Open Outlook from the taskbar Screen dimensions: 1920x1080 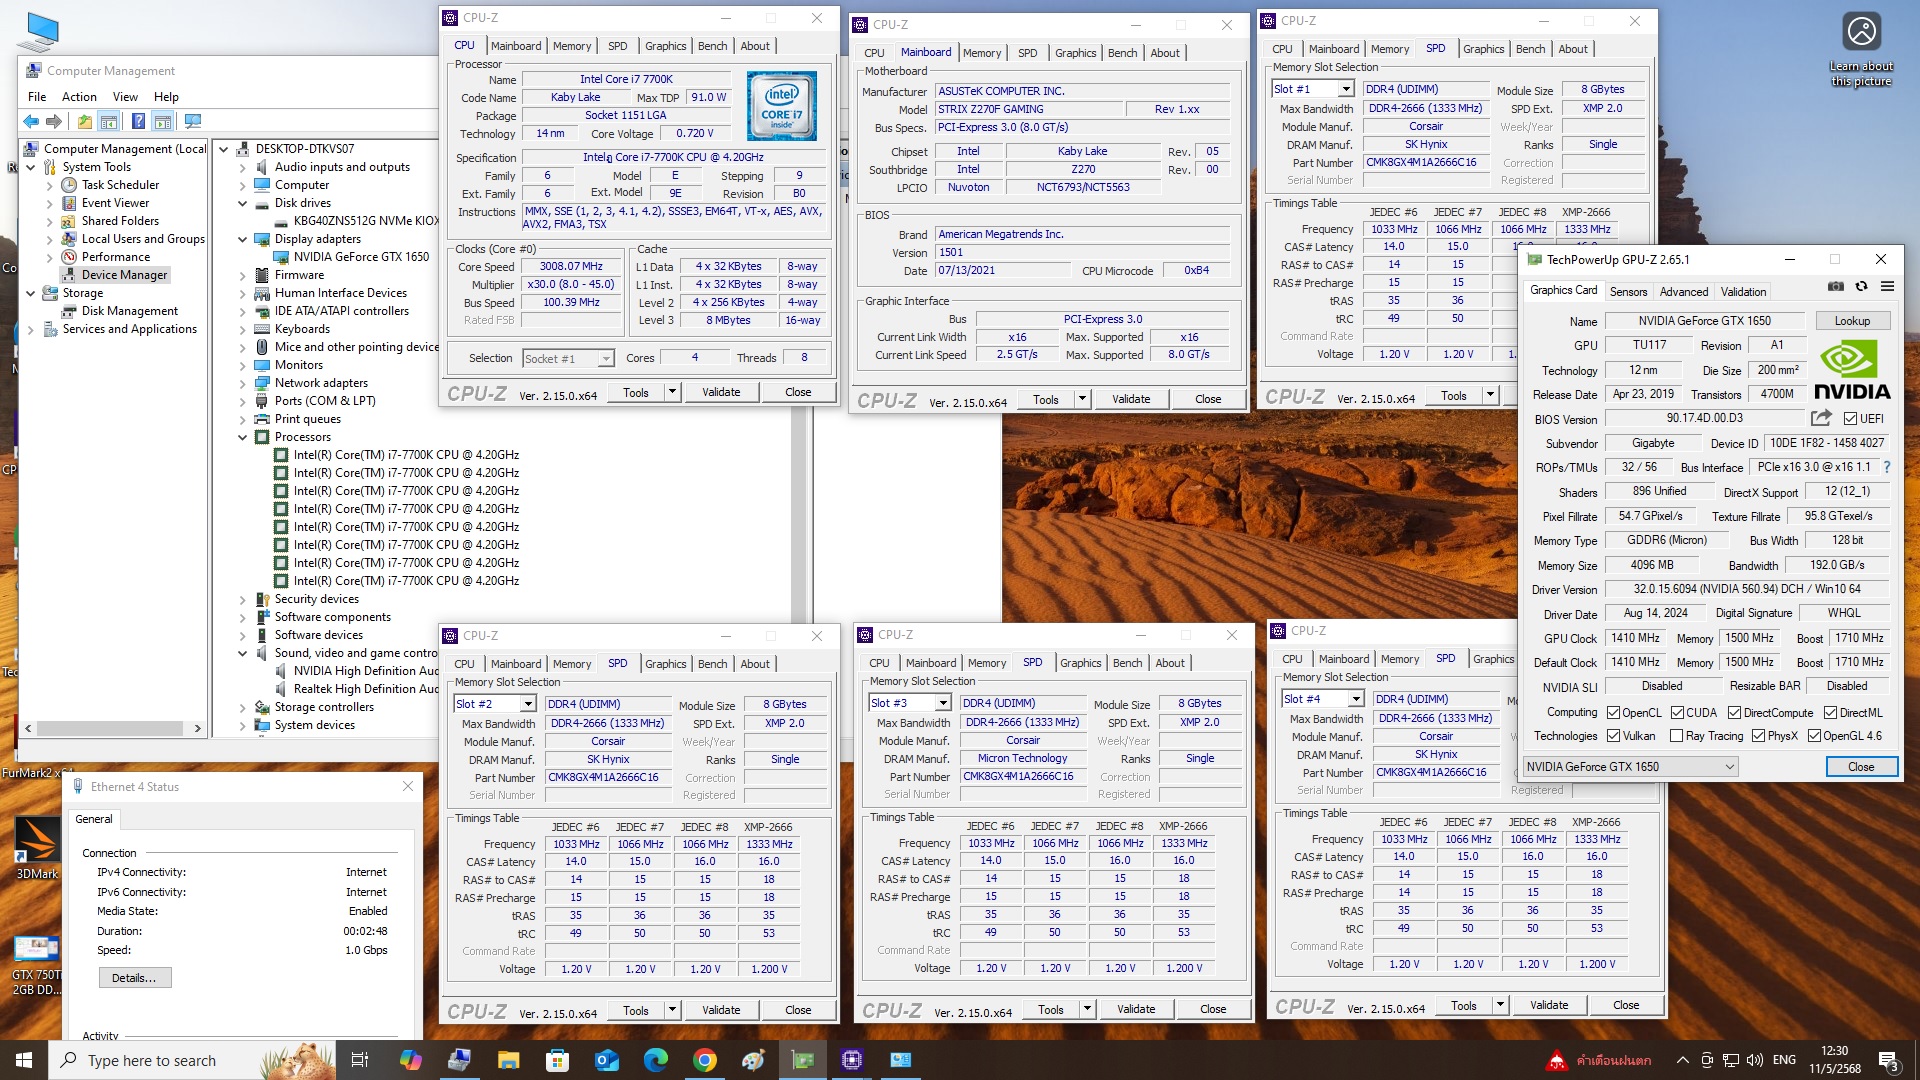[x=607, y=1060]
